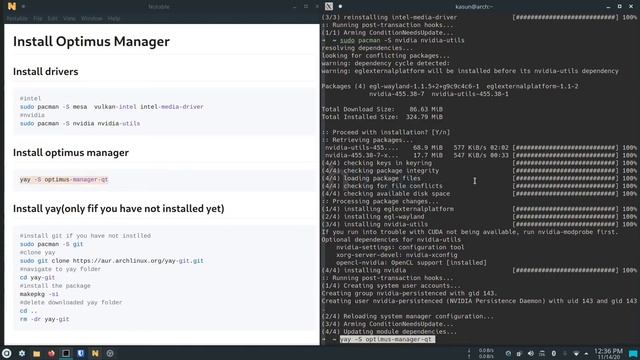The image size is (640, 360).
Task: Click the 'sudo pacman -S nvidia nvidia-utils' note line
Action: 80,123
